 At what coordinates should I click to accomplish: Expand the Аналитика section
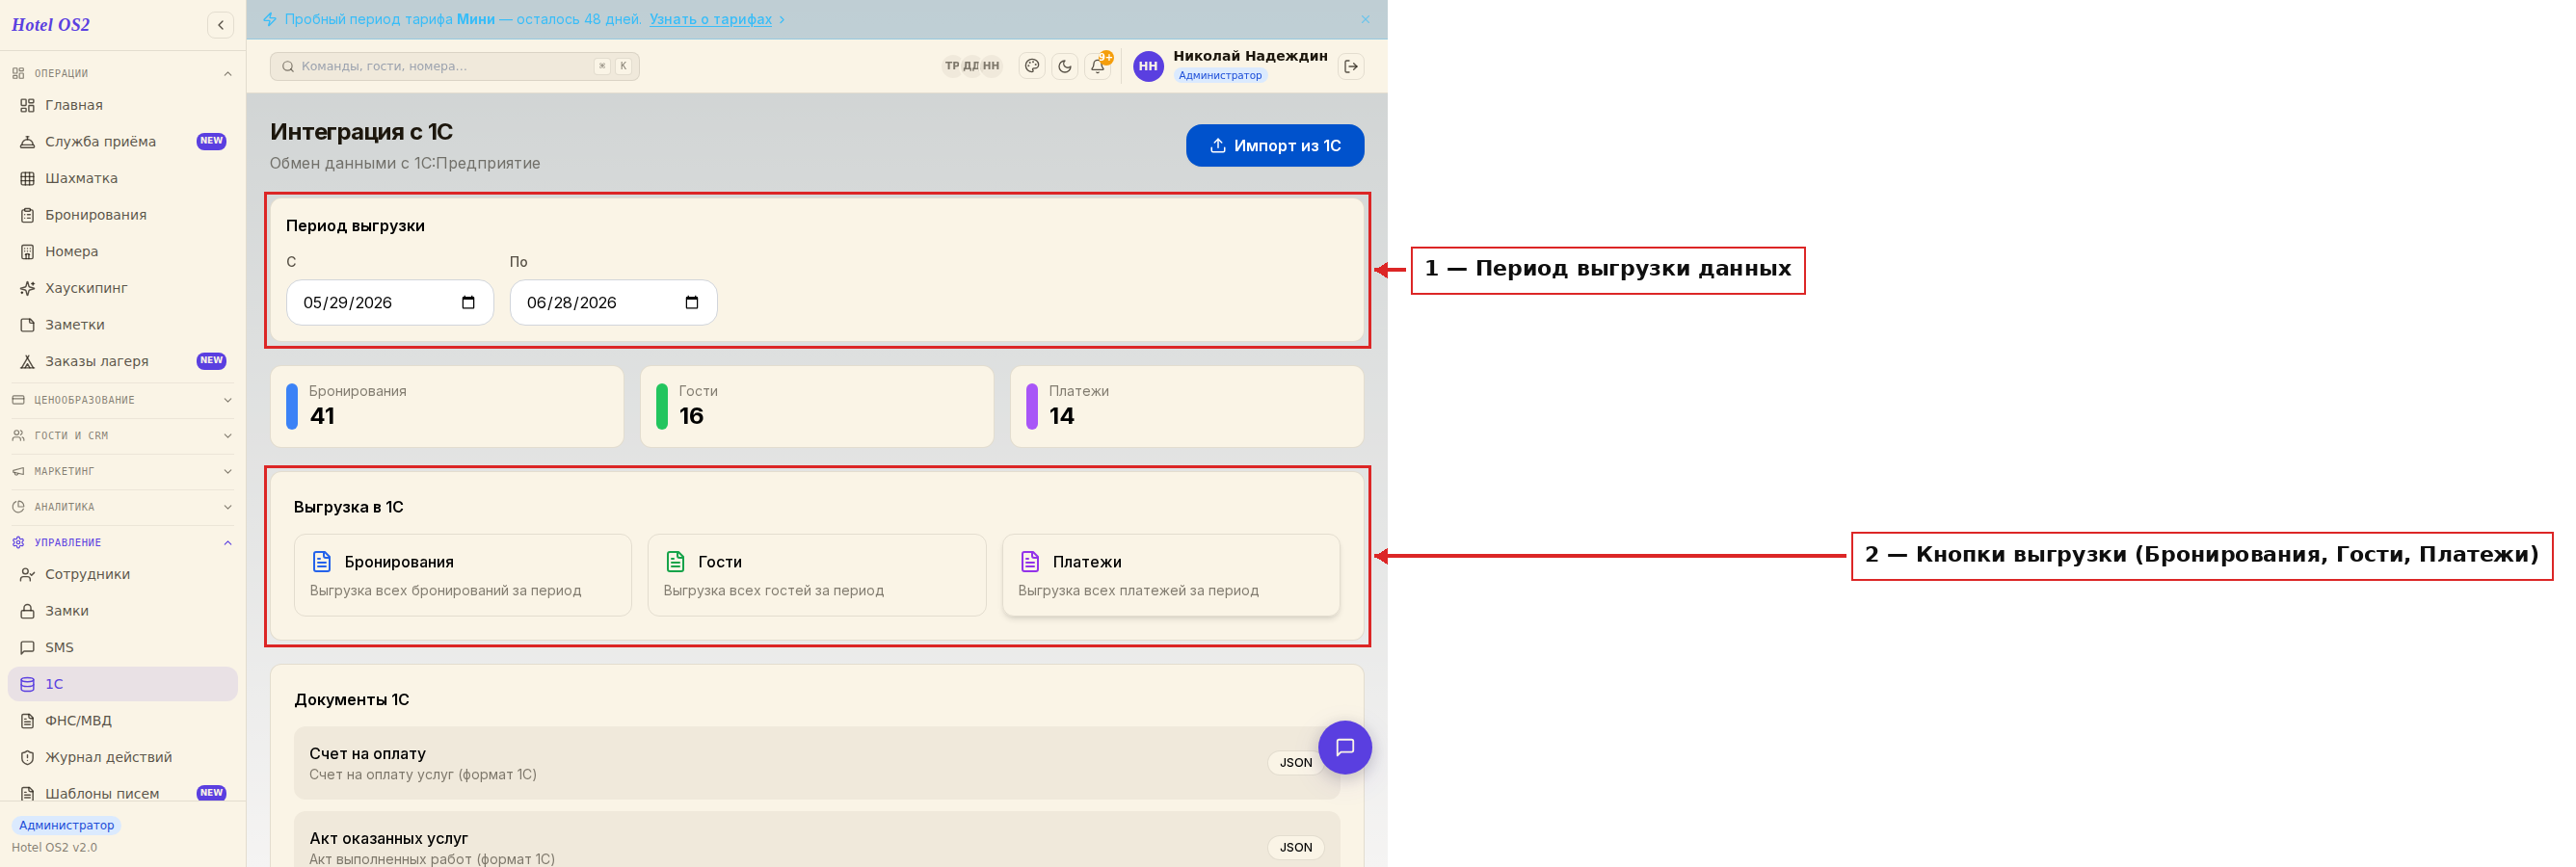[122, 507]
